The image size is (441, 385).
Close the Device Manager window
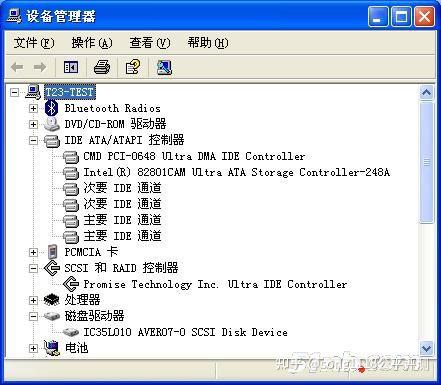tap(424, 16)
